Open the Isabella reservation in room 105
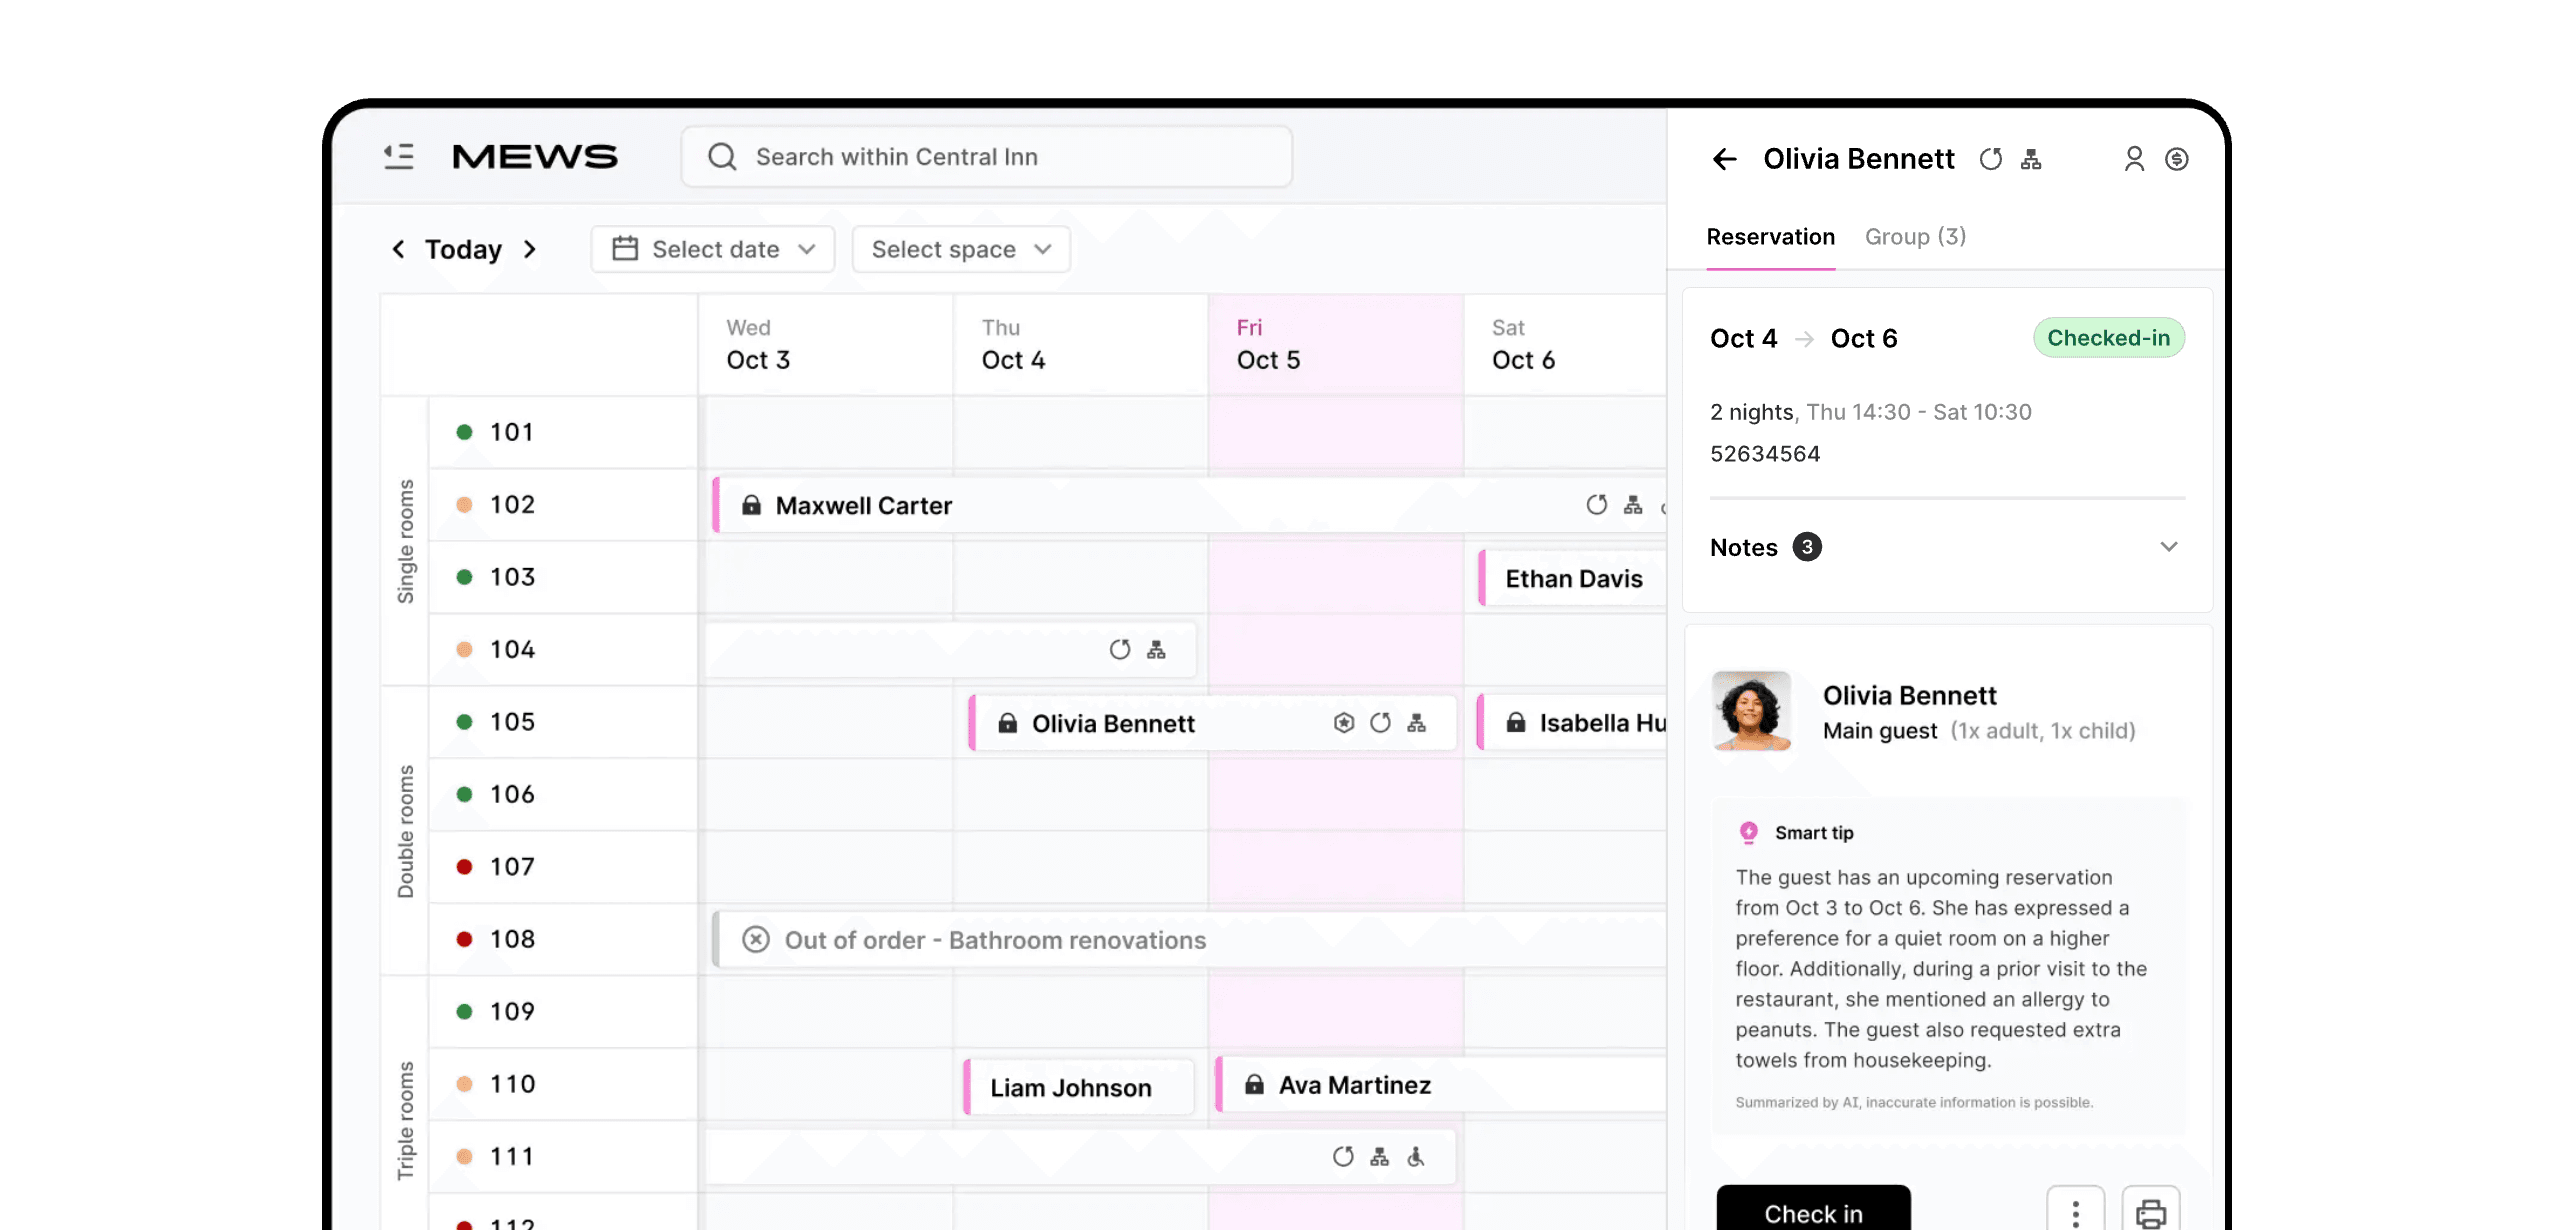The width and height of the screenshot is (2556, 1230). click(1572, 723)
